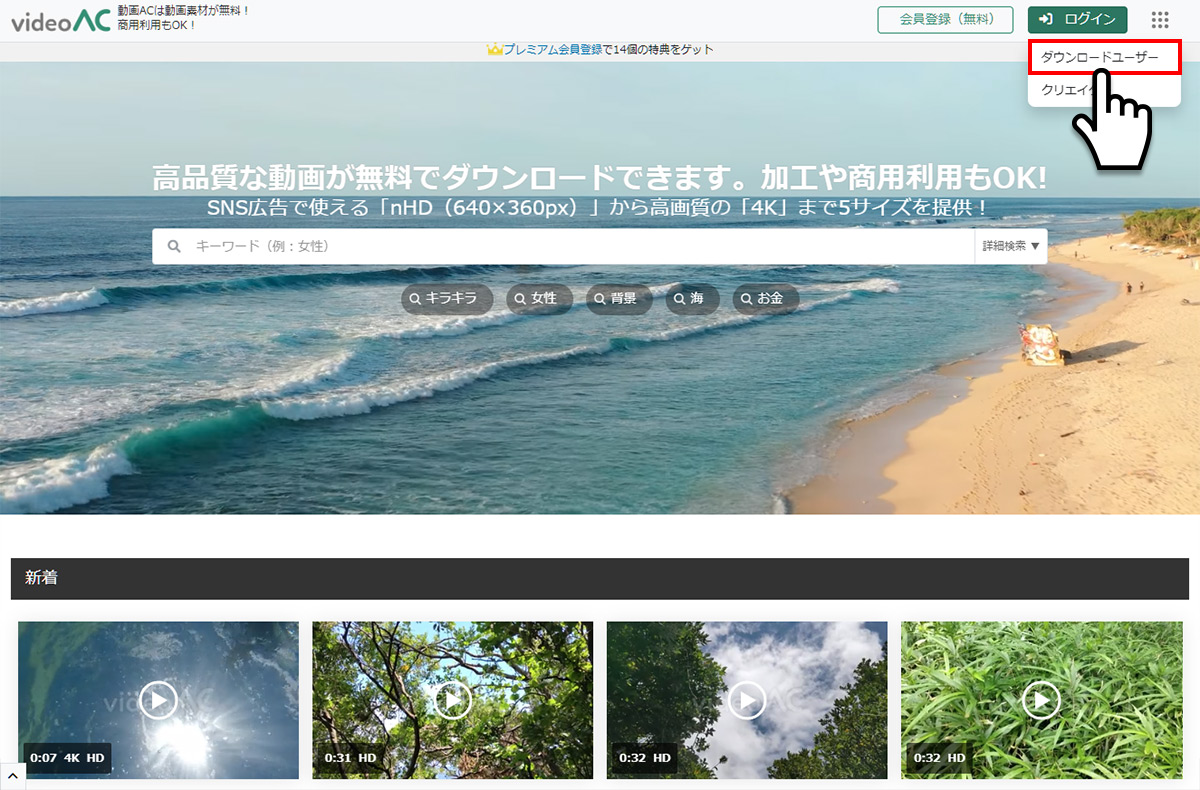1200x790 pixels.
Task: Play the clouds sky 0:32 HD video
Action: click(747, 700)
